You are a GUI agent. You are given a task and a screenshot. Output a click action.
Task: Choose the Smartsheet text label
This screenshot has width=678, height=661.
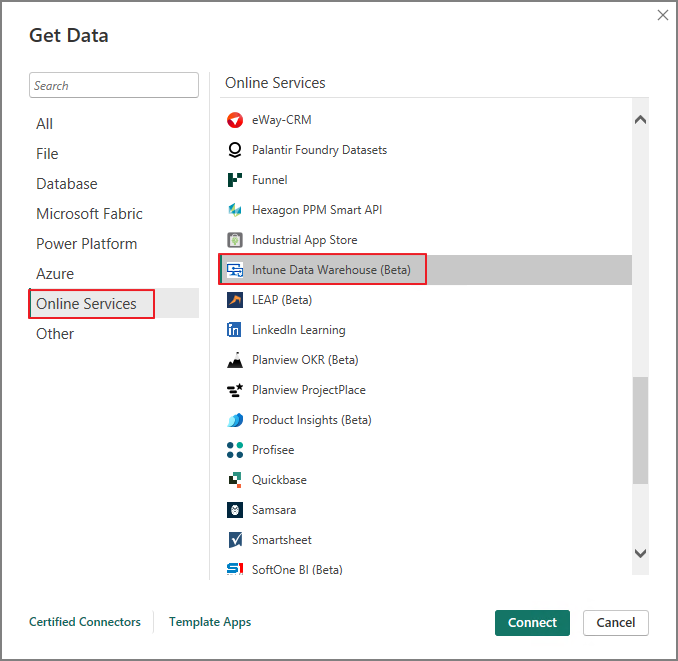click(x=282, y=540)
